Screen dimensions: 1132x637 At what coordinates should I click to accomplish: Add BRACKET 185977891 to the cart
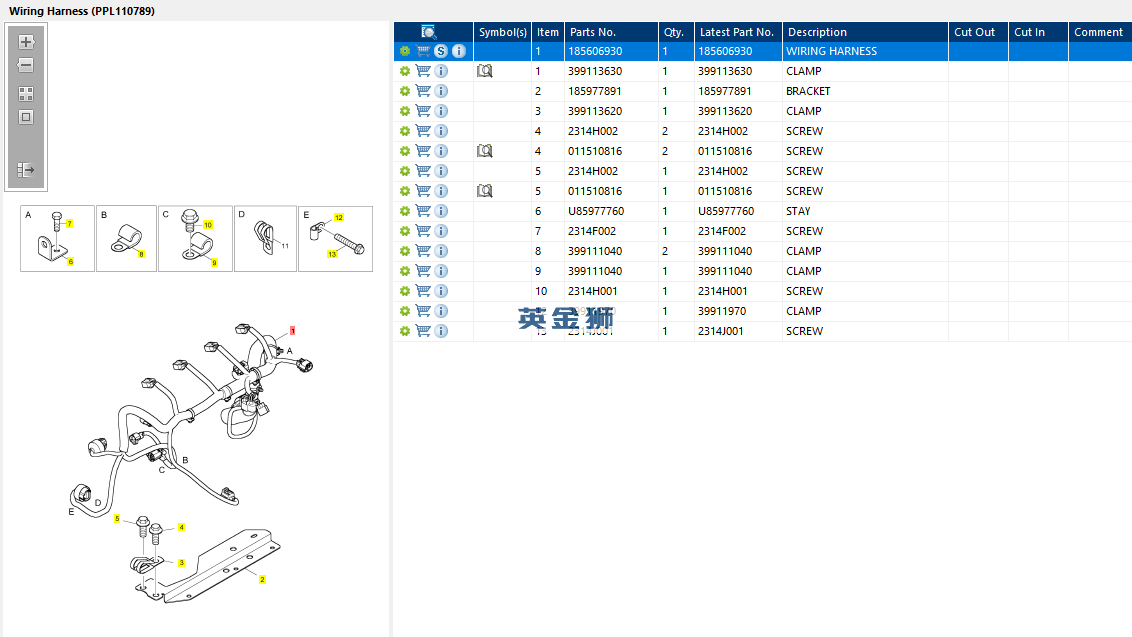[423, 91]
